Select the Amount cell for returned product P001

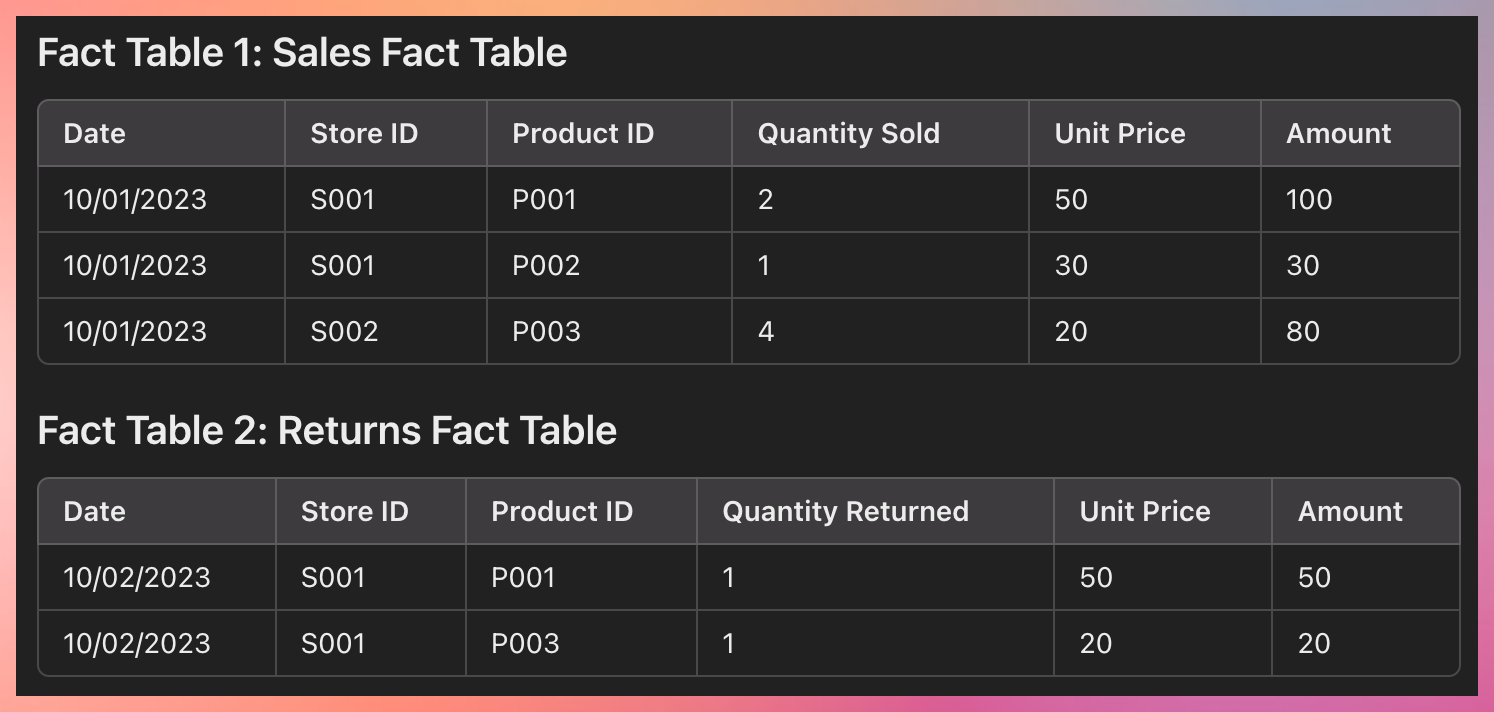(1314, 578)
